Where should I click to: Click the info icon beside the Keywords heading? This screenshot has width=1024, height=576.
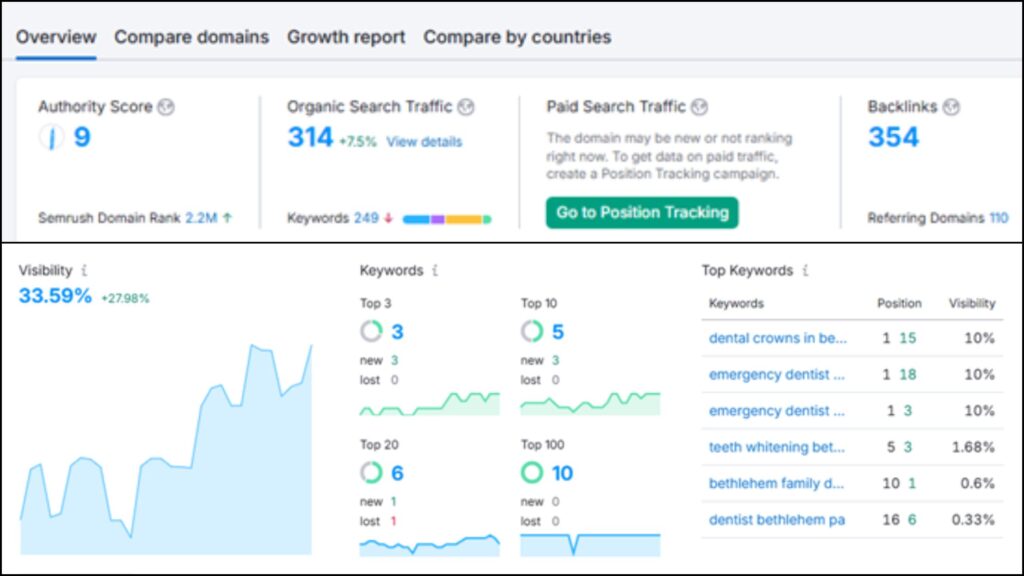coord(435,270)
